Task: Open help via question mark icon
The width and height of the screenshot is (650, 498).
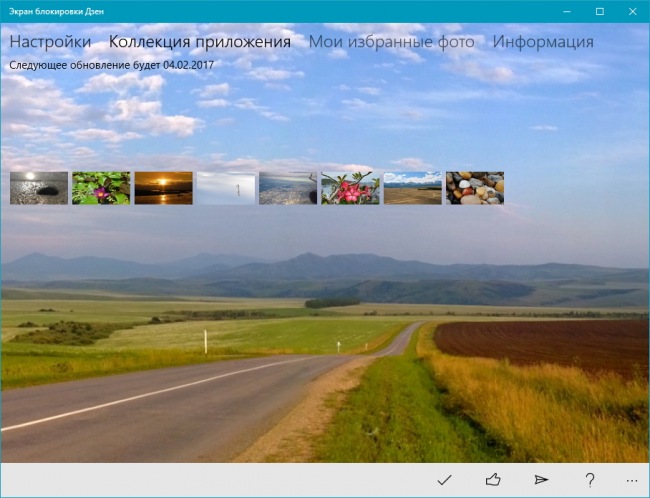Action: click(x=590, y=480)
